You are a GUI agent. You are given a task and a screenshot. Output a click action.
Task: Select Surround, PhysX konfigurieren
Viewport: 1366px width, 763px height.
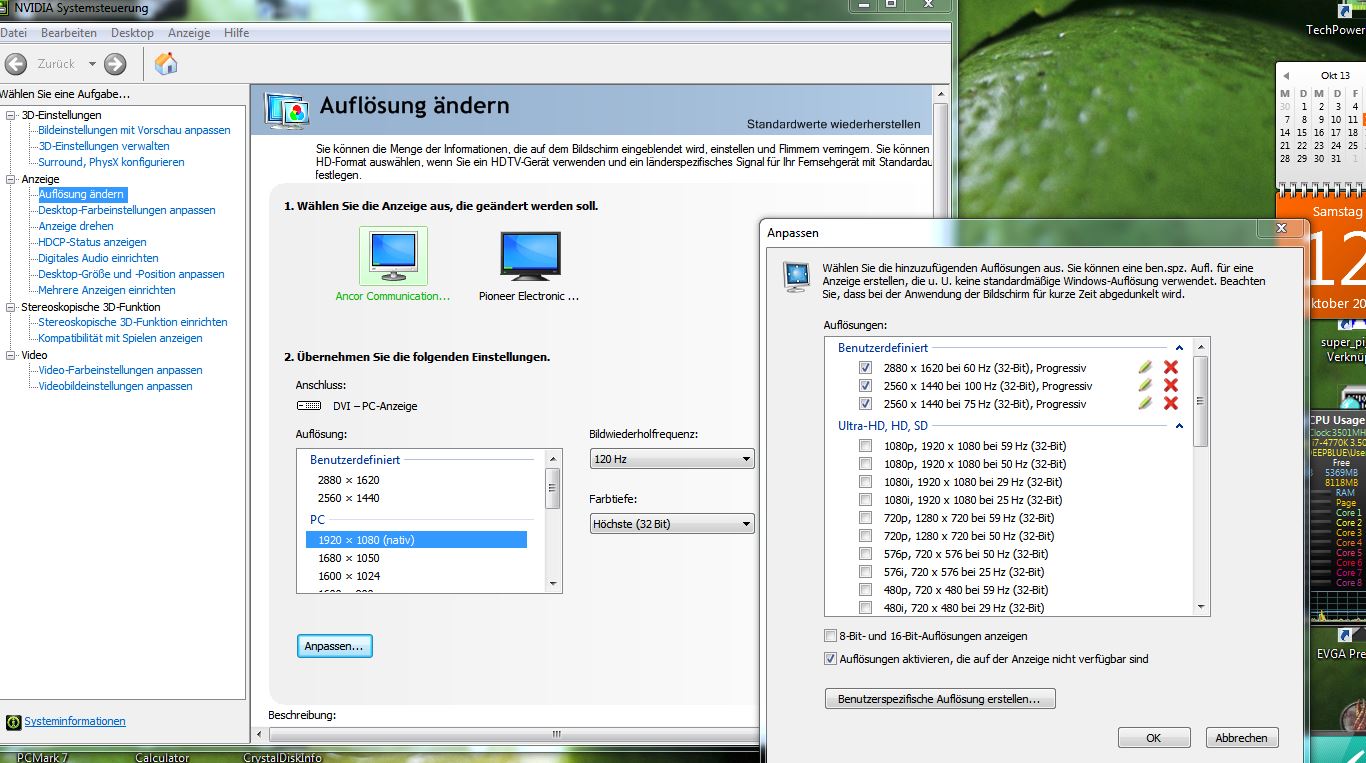point(111,162)
